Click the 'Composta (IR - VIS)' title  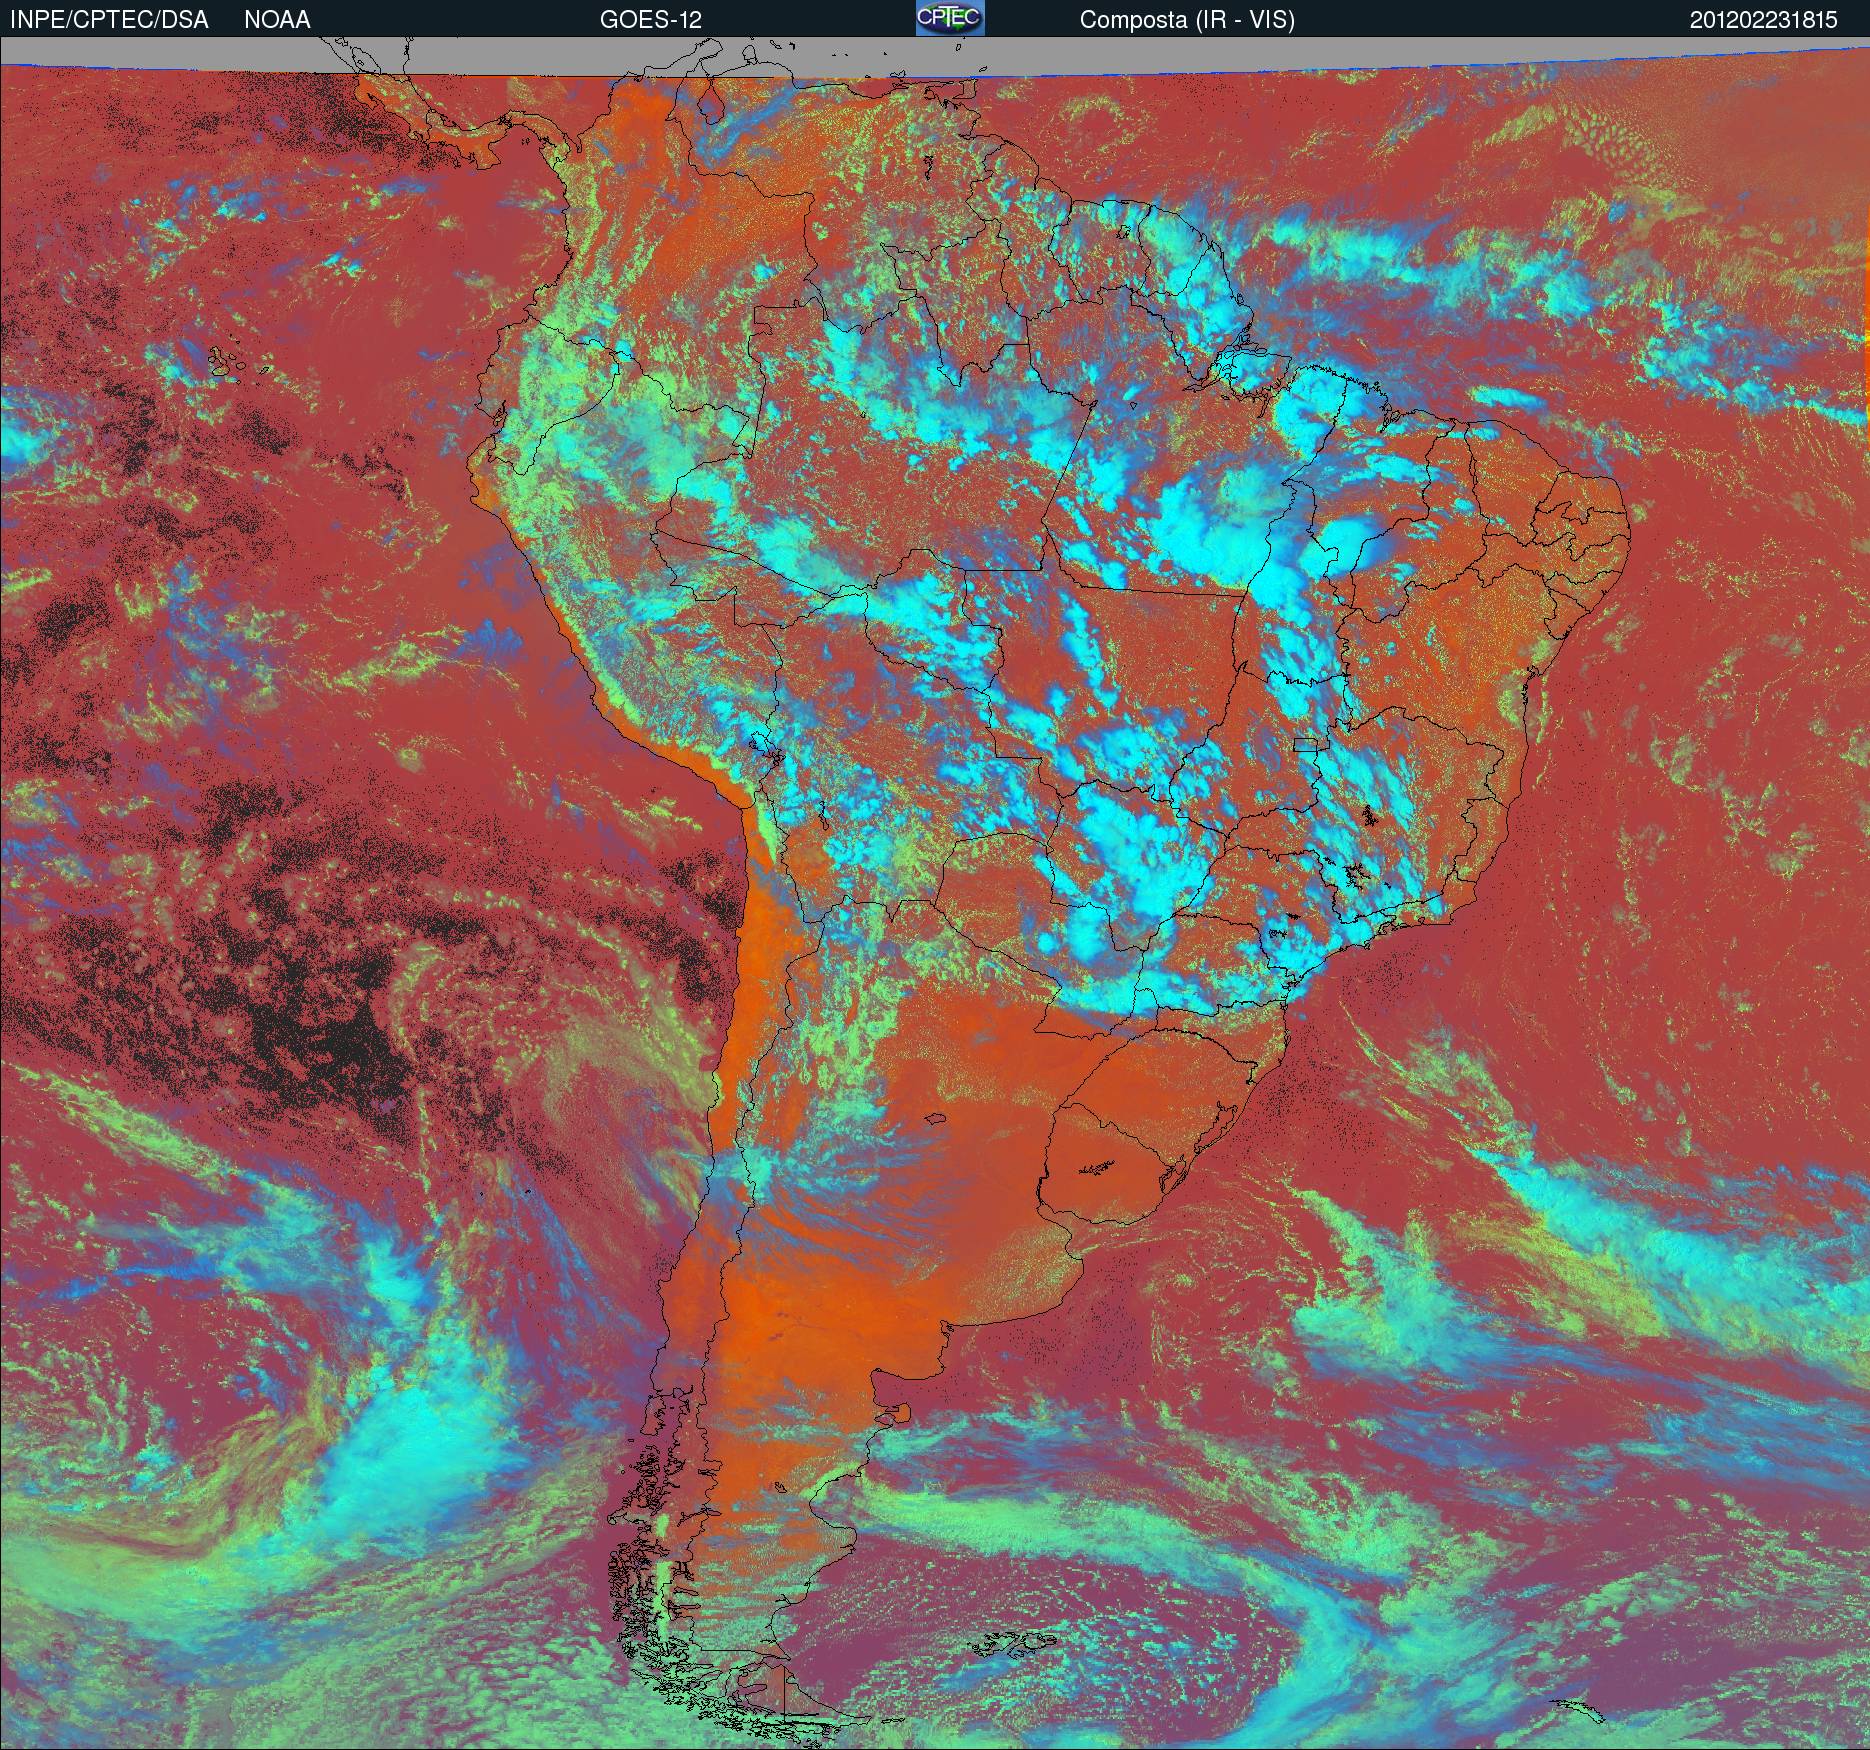1187,20
